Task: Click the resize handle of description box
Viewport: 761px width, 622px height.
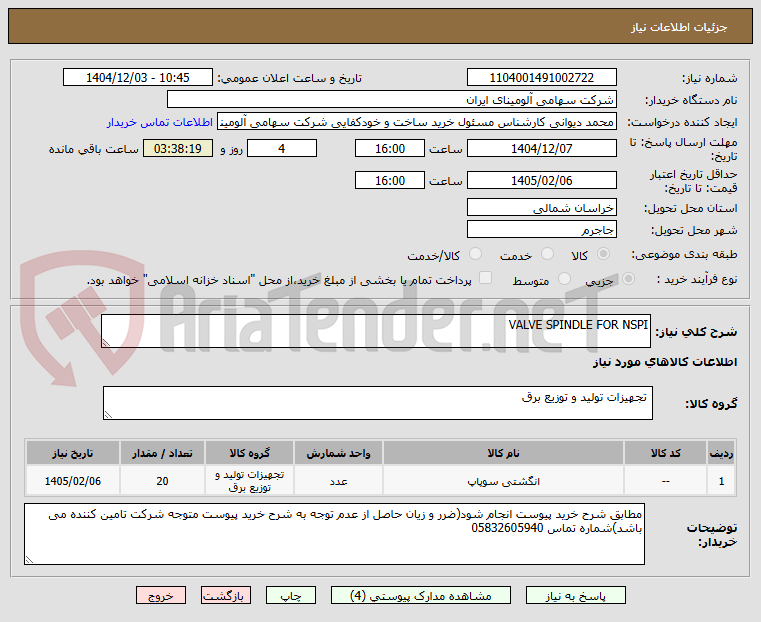Action: coord(106,343)
